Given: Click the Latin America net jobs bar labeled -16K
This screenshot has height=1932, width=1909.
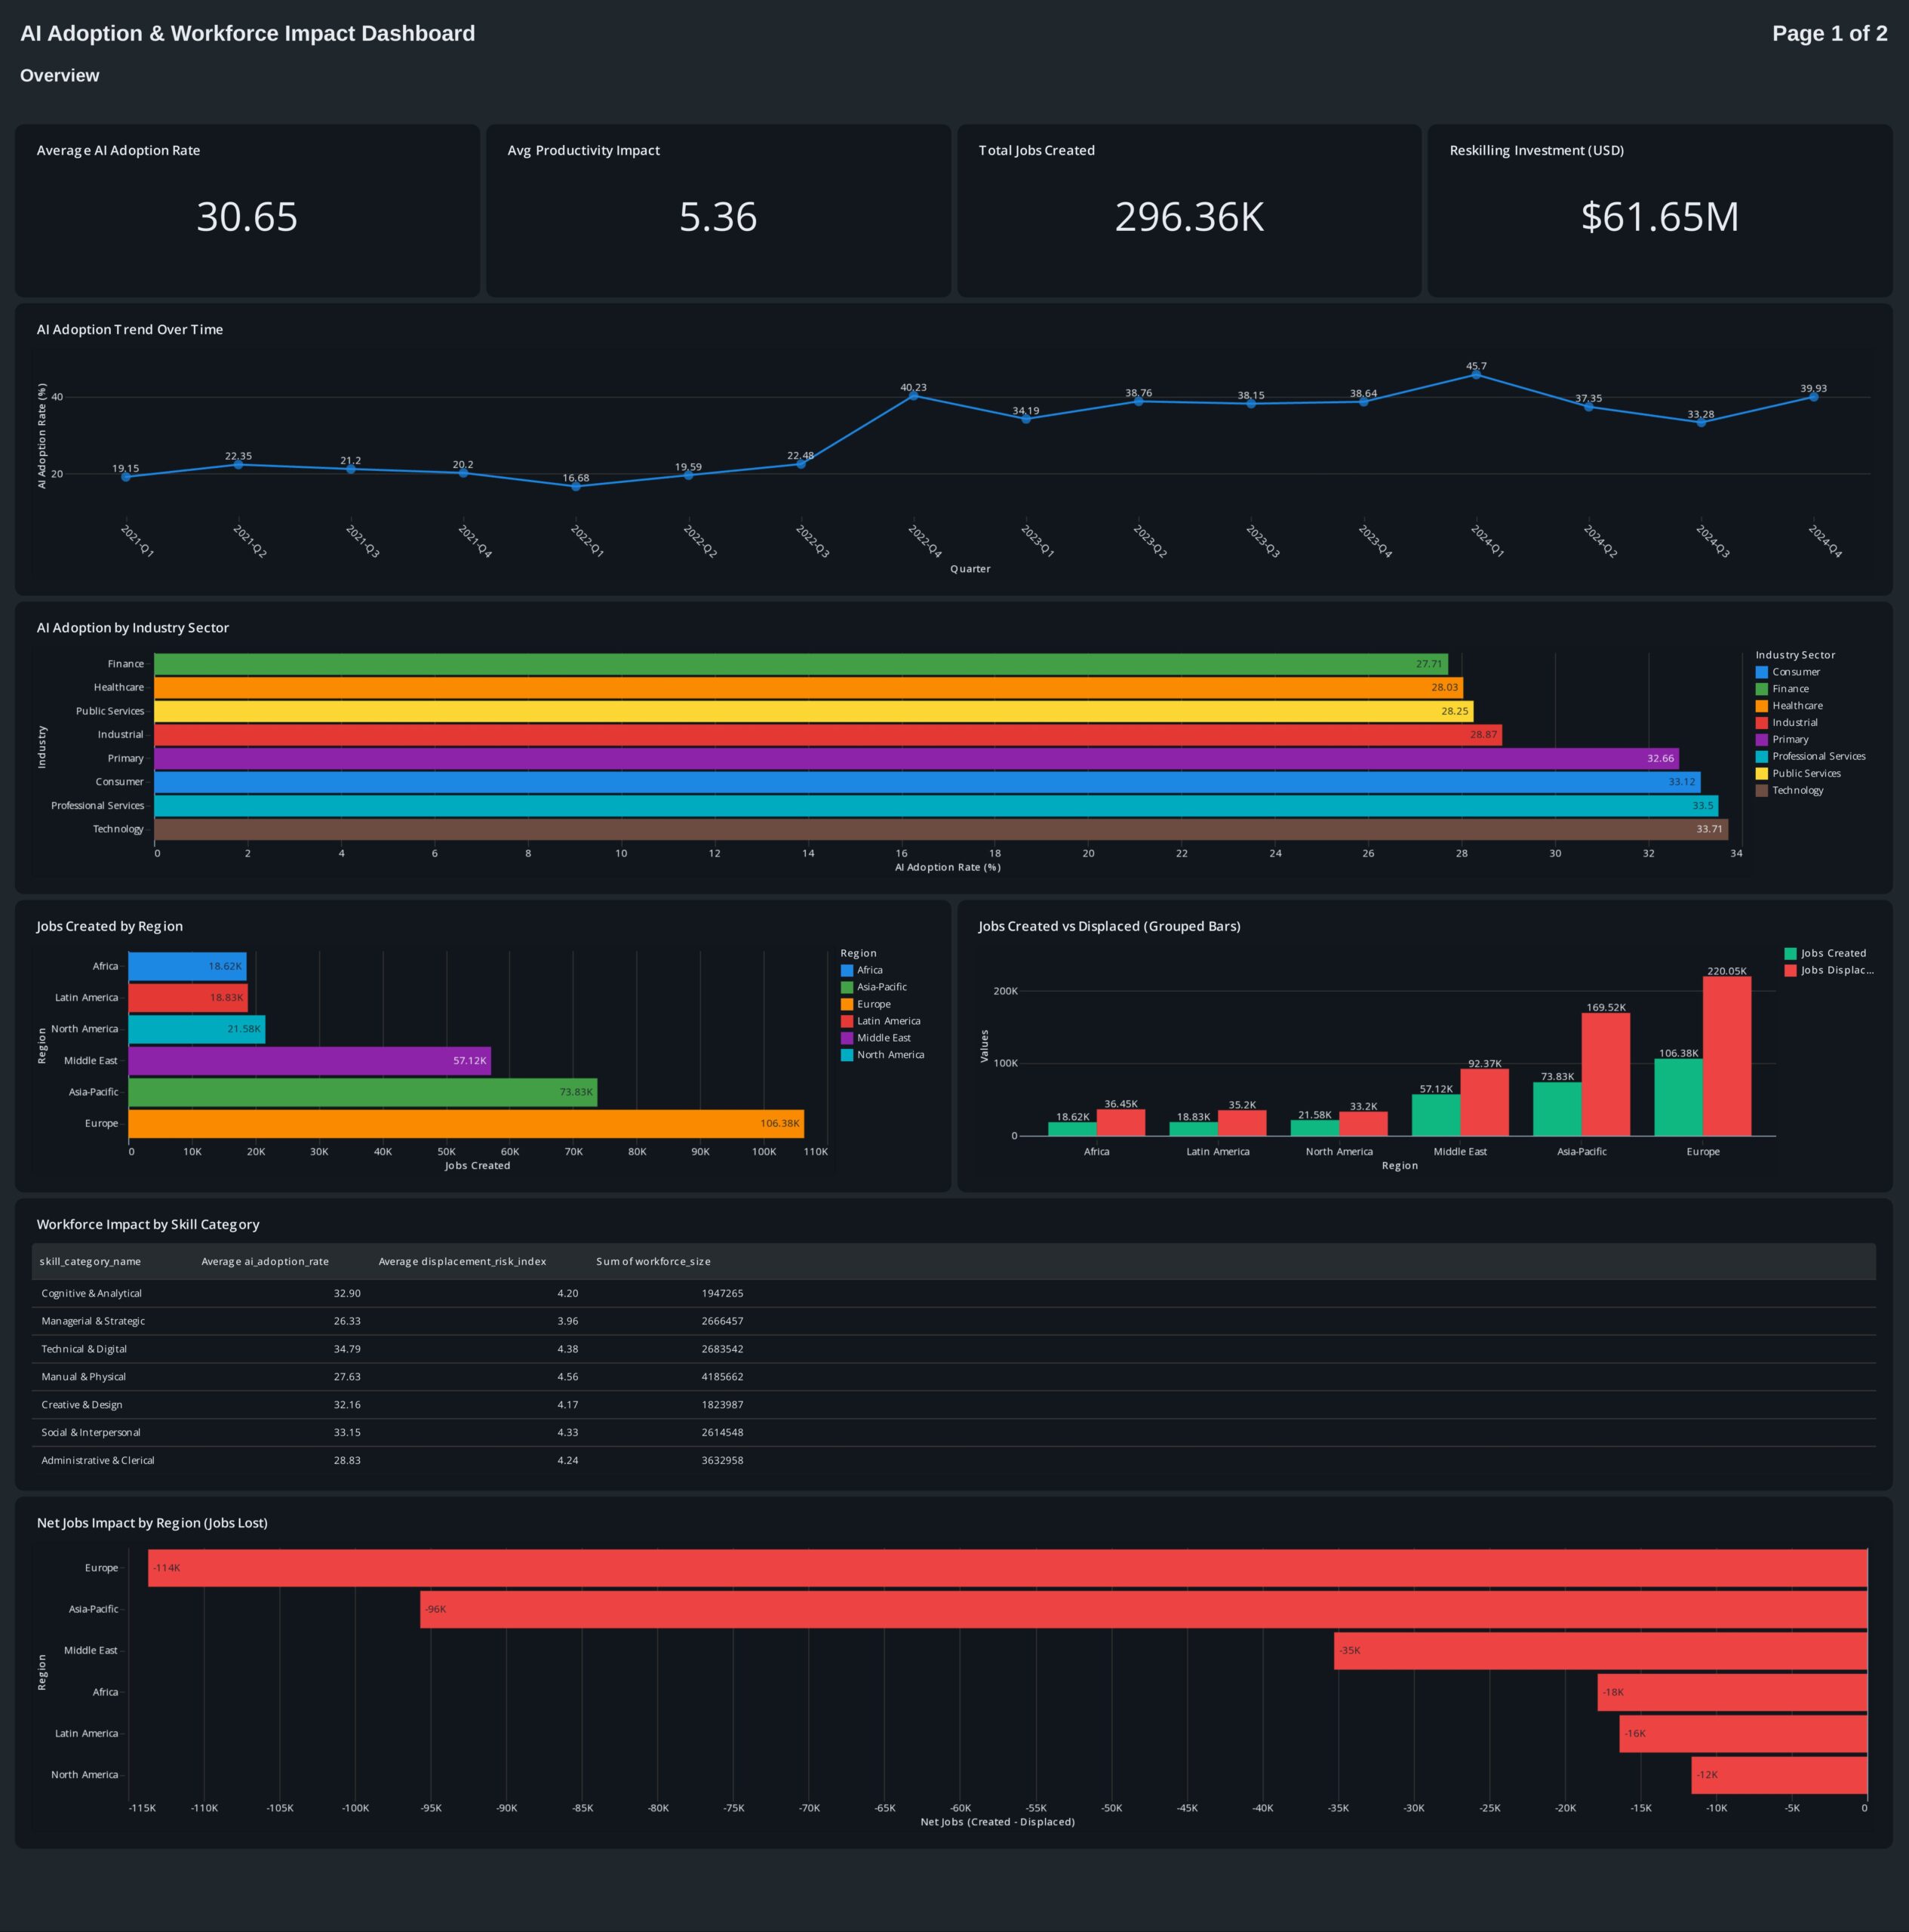Looking at the screenshot, I should pos(1744,1734).
